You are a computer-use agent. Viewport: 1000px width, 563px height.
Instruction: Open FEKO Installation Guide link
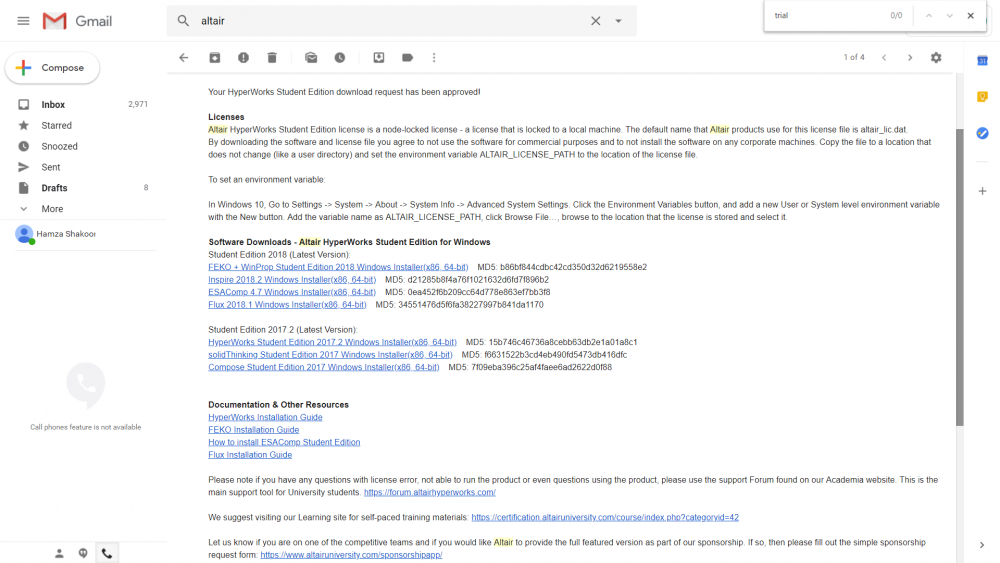coord(253,430)
